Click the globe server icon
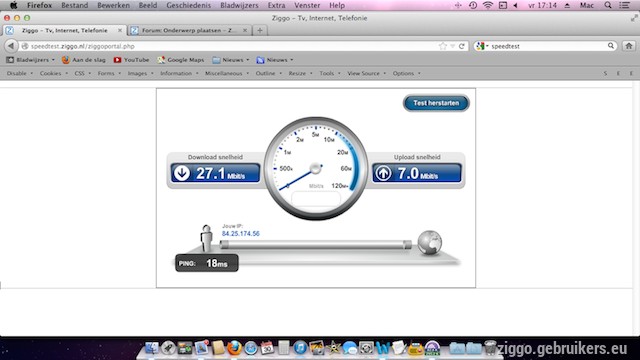Image resolution: width=640 pixels, height=360 pixels. tap(429, 242)
